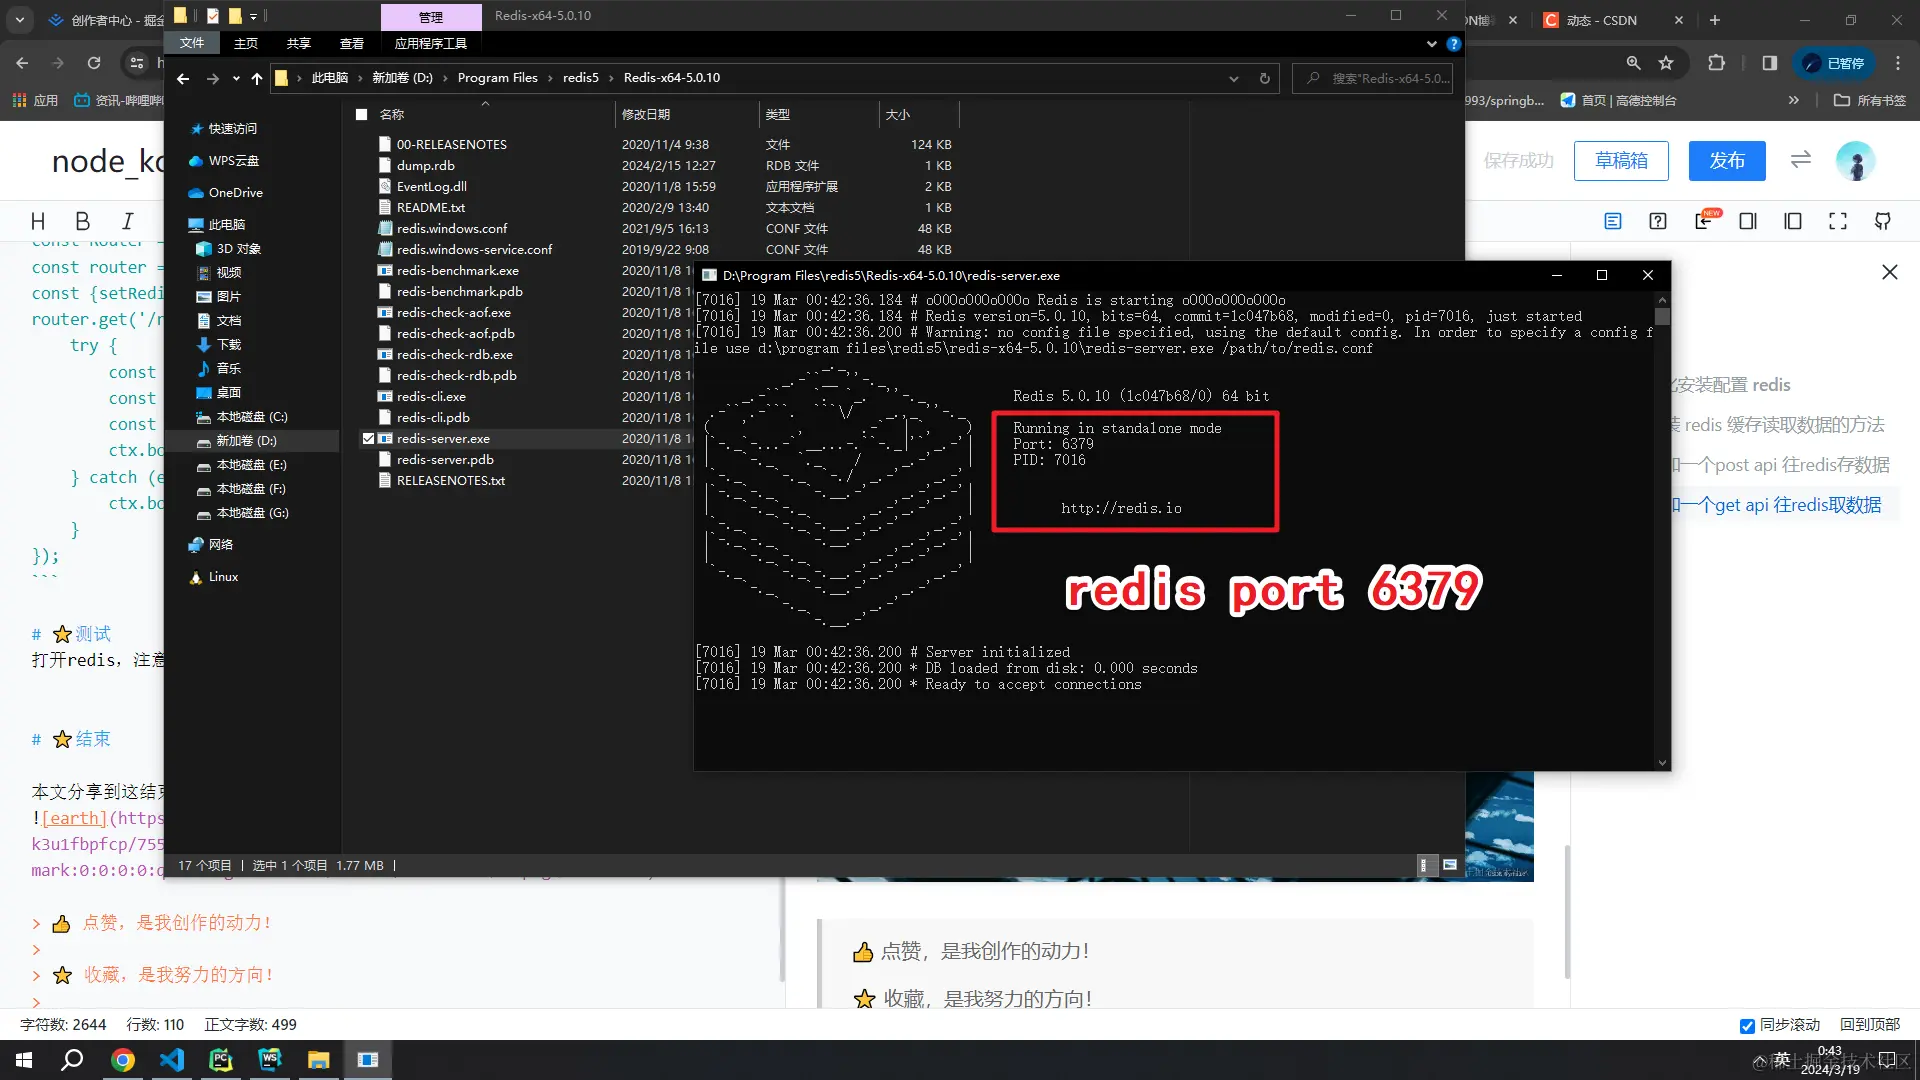Image resolution: width=1920 pixels, height=1080 pixels.
Task: Click the import document icon with NEW badge
Action: click(1704, 221)
